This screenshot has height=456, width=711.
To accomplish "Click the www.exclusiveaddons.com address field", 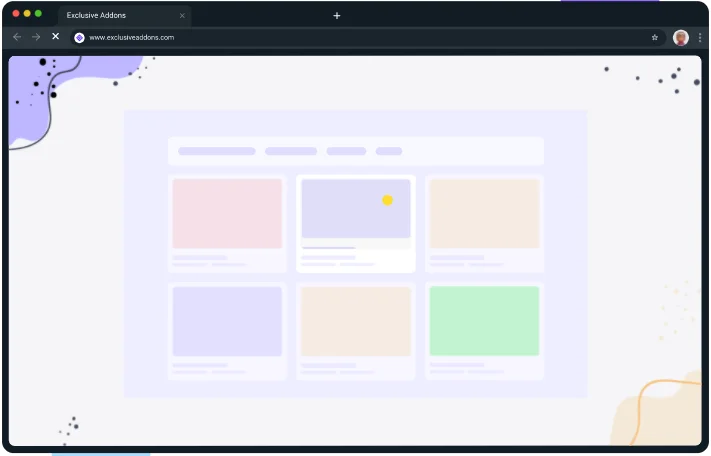I will 367,38.
